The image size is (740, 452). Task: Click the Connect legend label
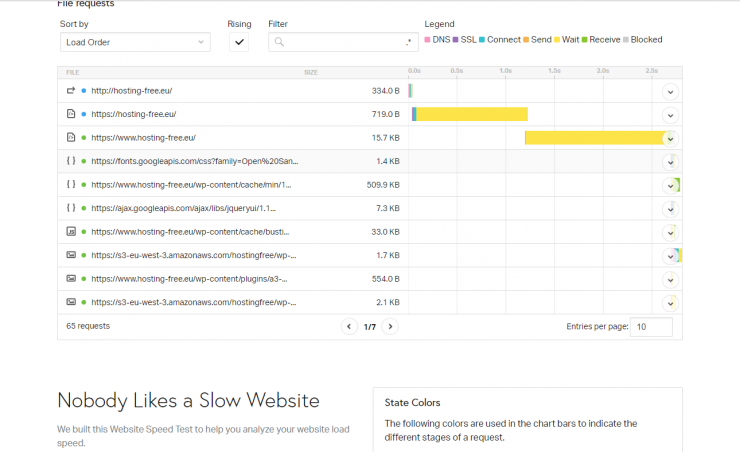point(504,40)
